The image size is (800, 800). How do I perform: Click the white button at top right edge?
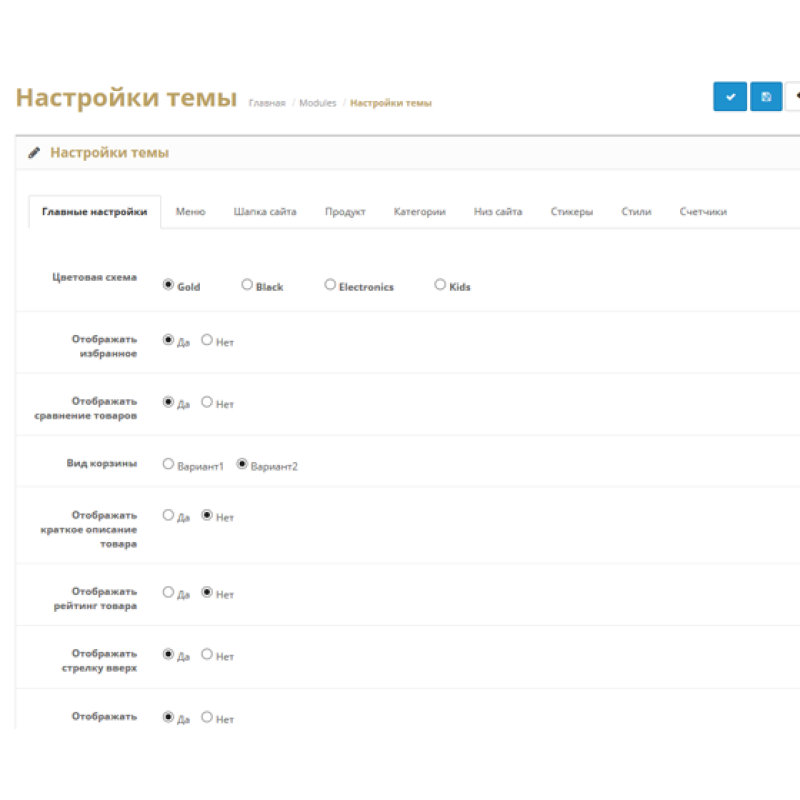(796, 96)
